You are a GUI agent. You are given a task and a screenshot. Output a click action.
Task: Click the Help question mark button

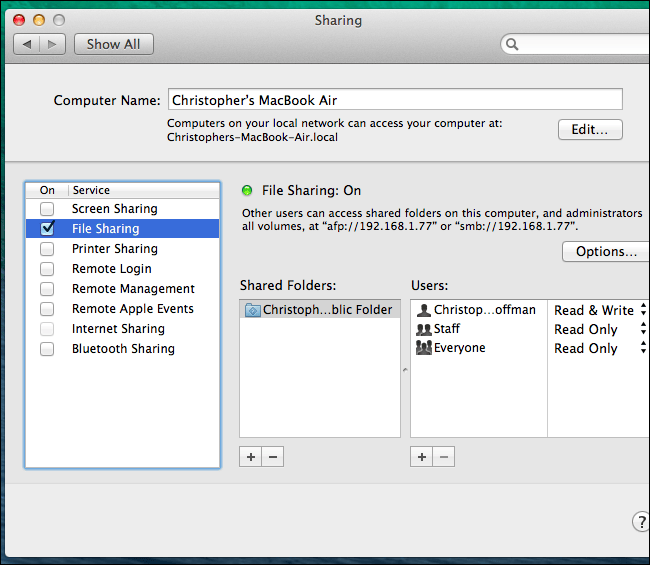[641, 522]
